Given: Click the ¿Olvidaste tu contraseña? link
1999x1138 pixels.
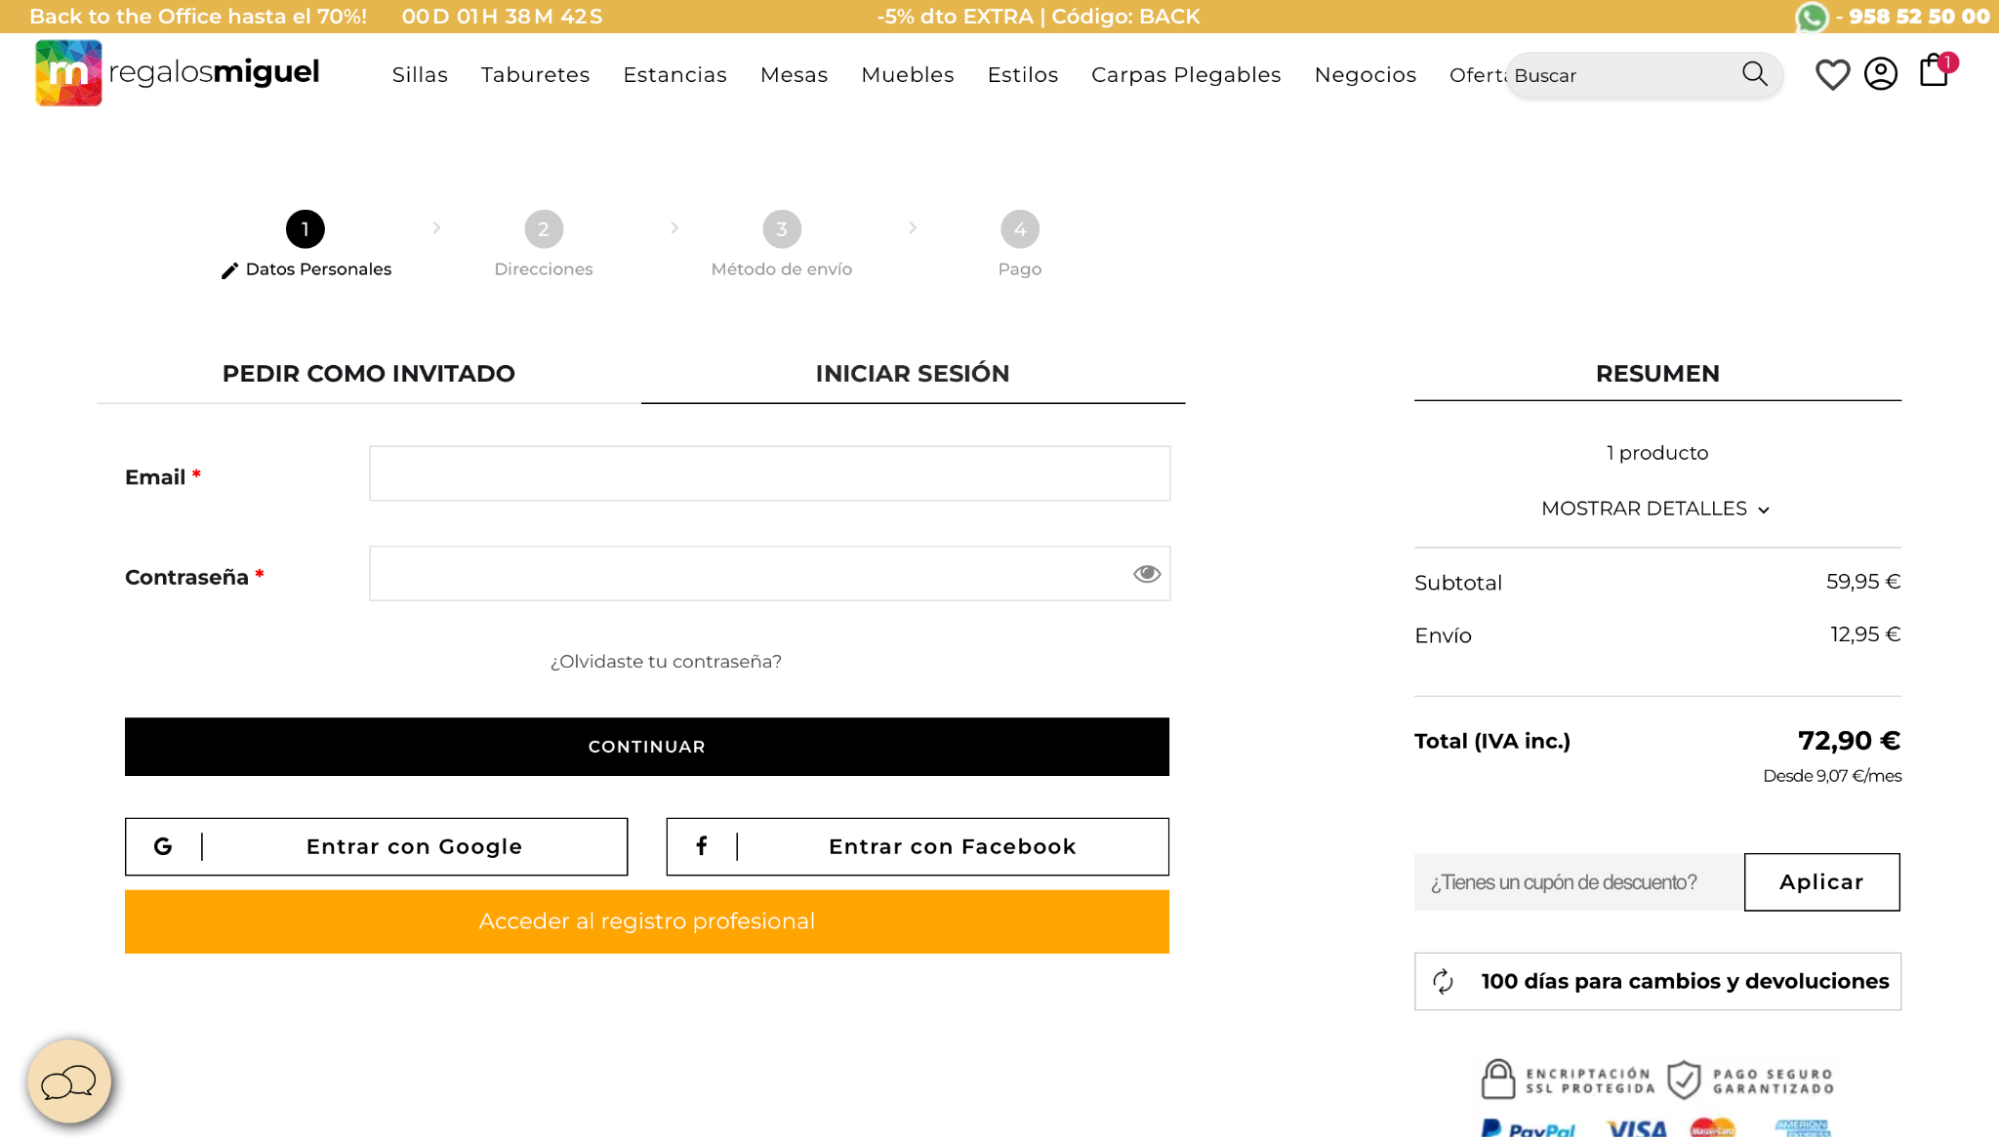Looking at the screenshot, I should pyautogui.click(x=666, y=661).
